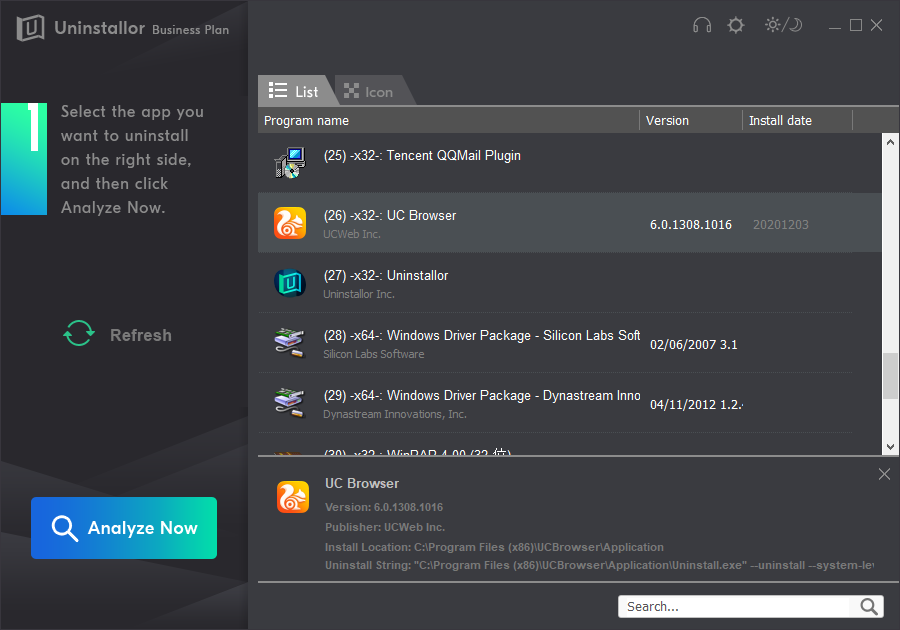Click the Refresh label
Image resolution: width=900 pixels, height=630 pixels.
[x=141, y=335]
